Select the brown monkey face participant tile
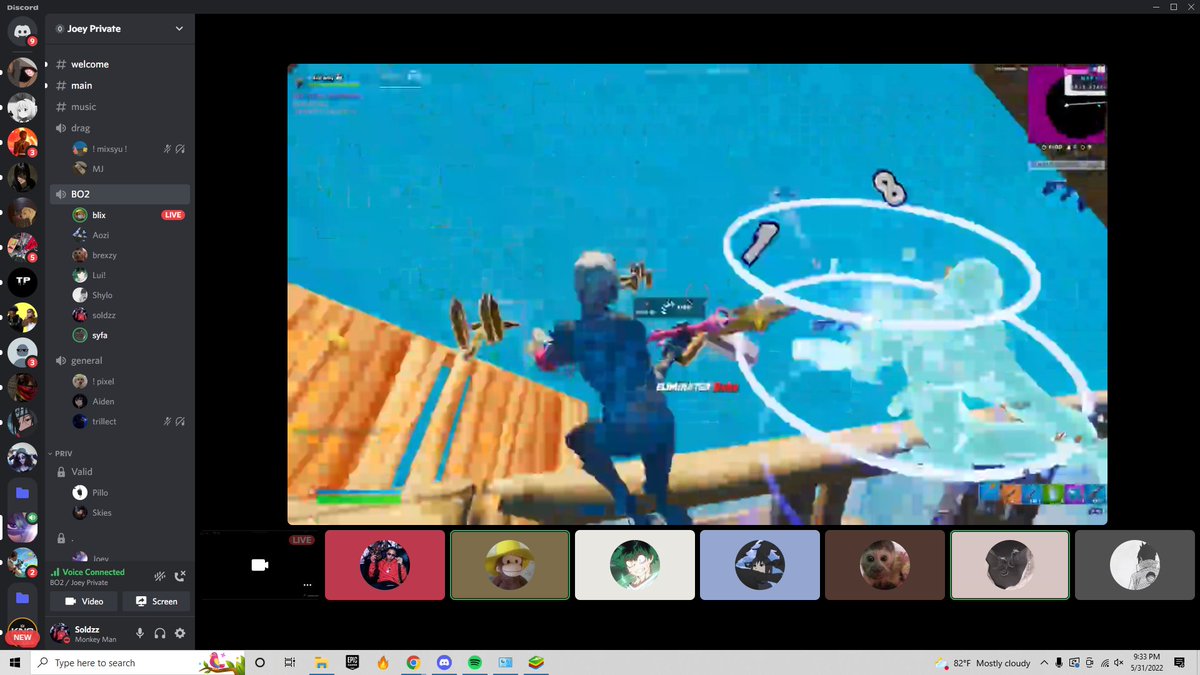 (885, 565)
